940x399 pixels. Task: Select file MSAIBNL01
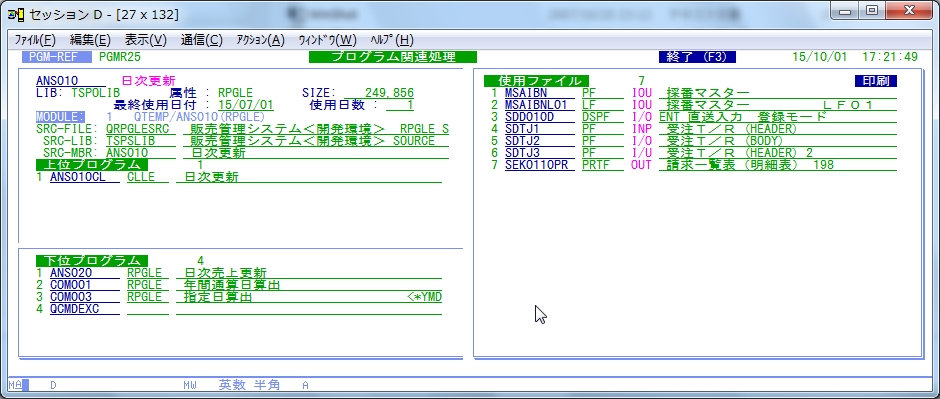[540, 105]
